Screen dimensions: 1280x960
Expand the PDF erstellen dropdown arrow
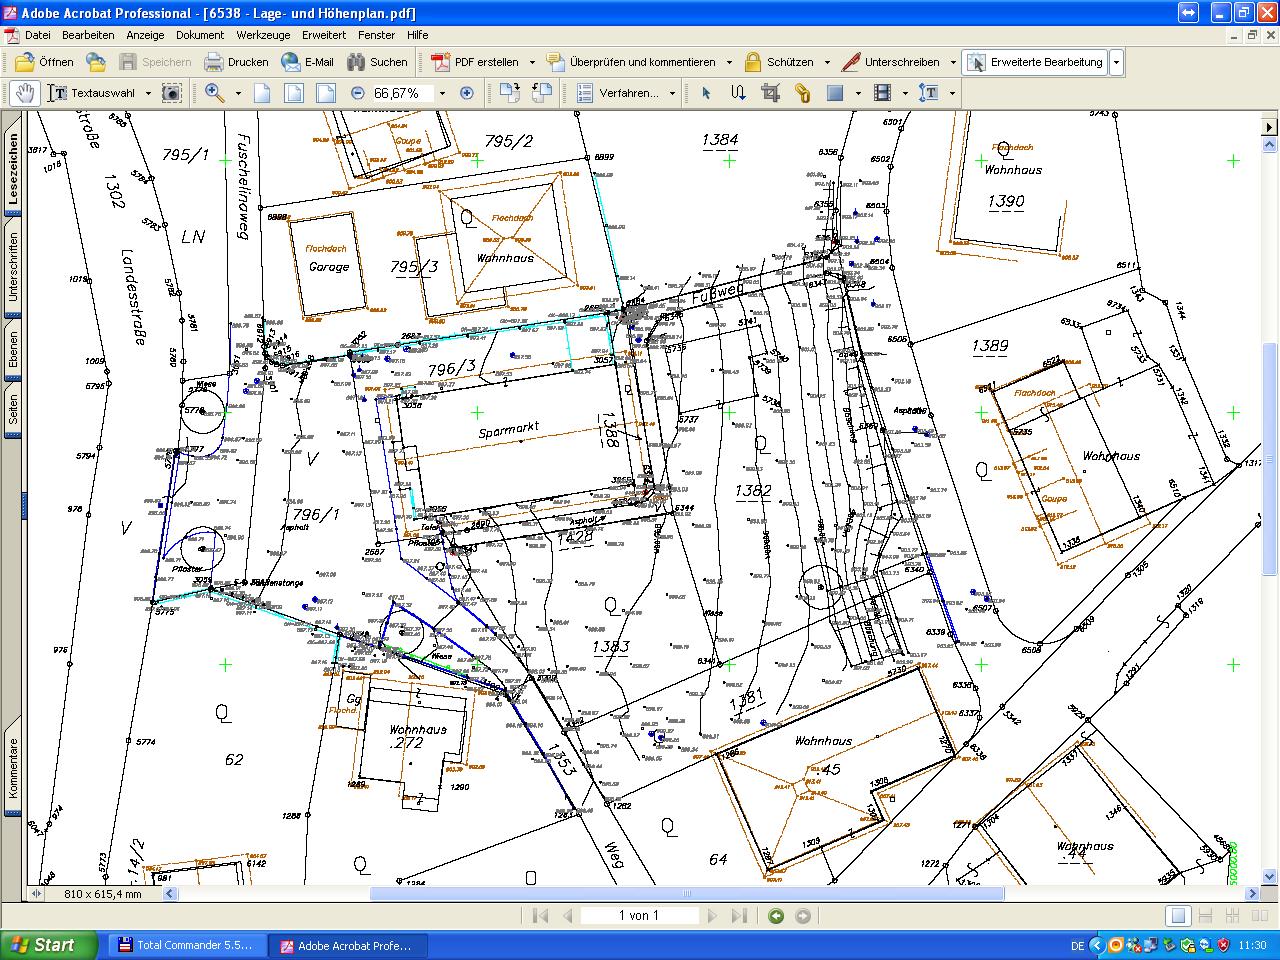(x=532, y=62)
